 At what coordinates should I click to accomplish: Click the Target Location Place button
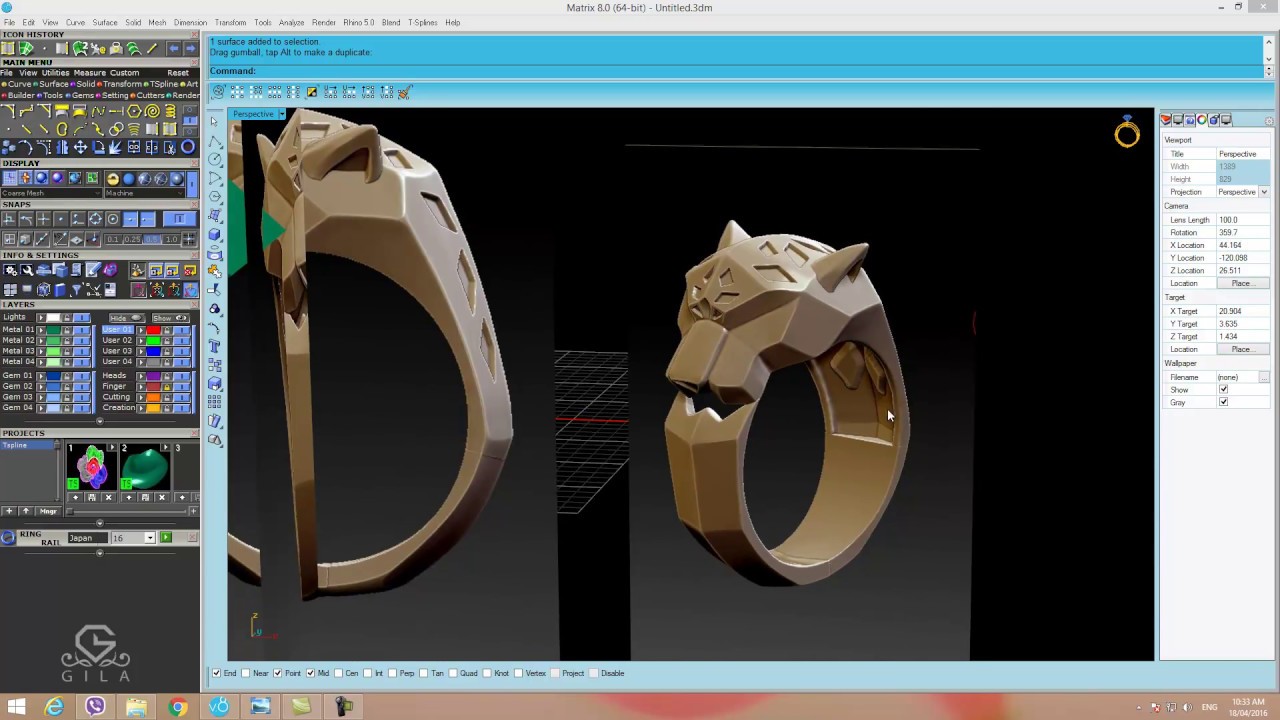(1241, 349)
